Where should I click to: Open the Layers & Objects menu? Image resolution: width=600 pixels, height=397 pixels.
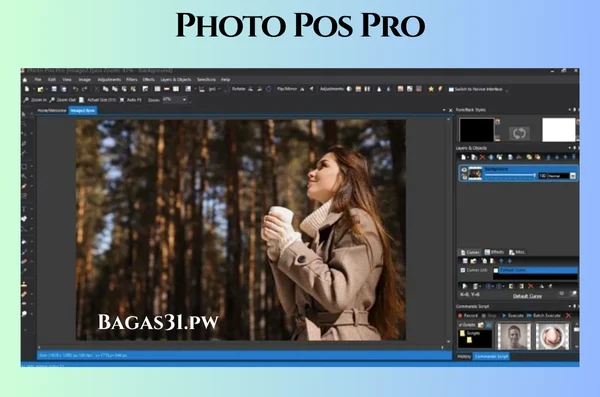point(176,80)
